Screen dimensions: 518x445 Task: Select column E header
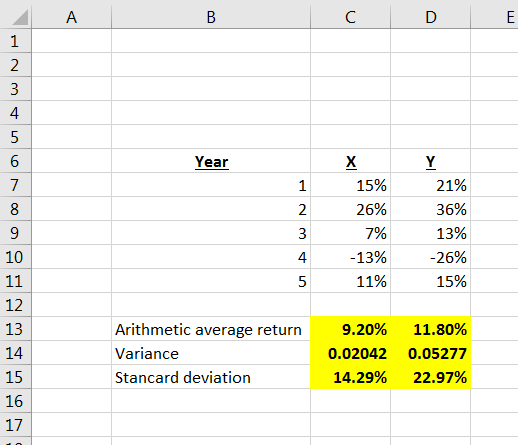point(495,17)
